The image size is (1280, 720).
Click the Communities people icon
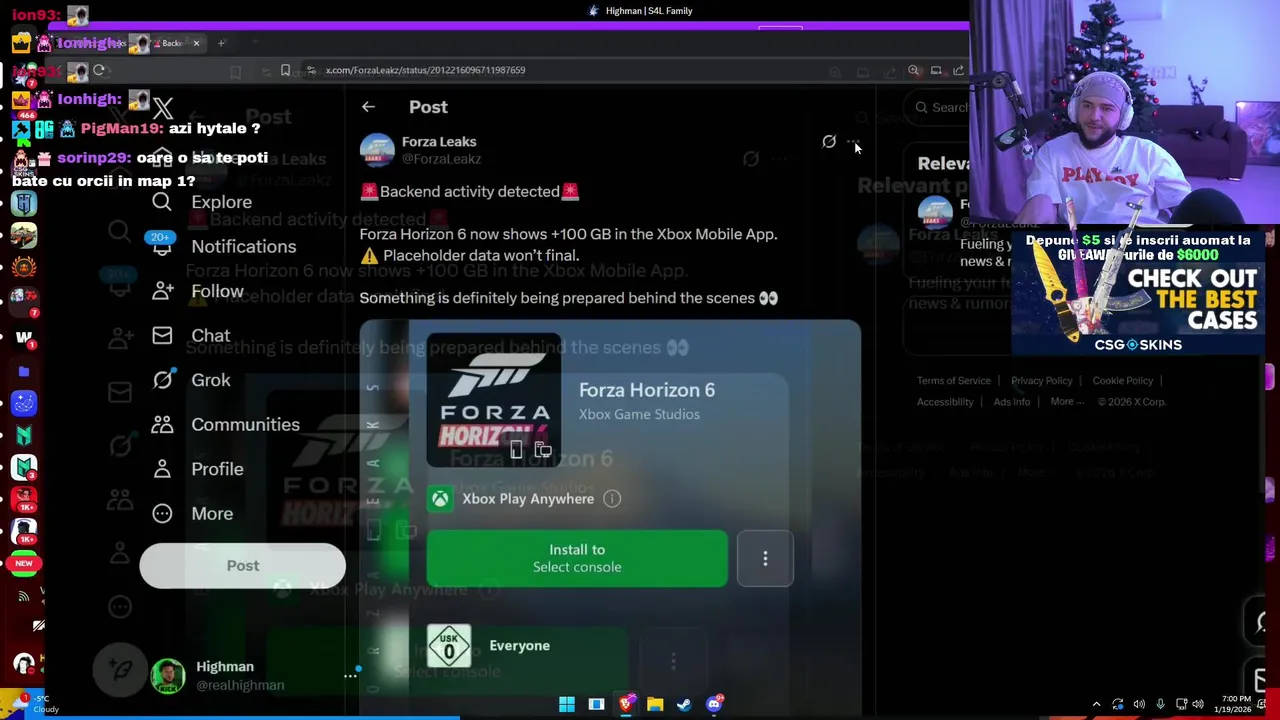[x=162, y=425]
